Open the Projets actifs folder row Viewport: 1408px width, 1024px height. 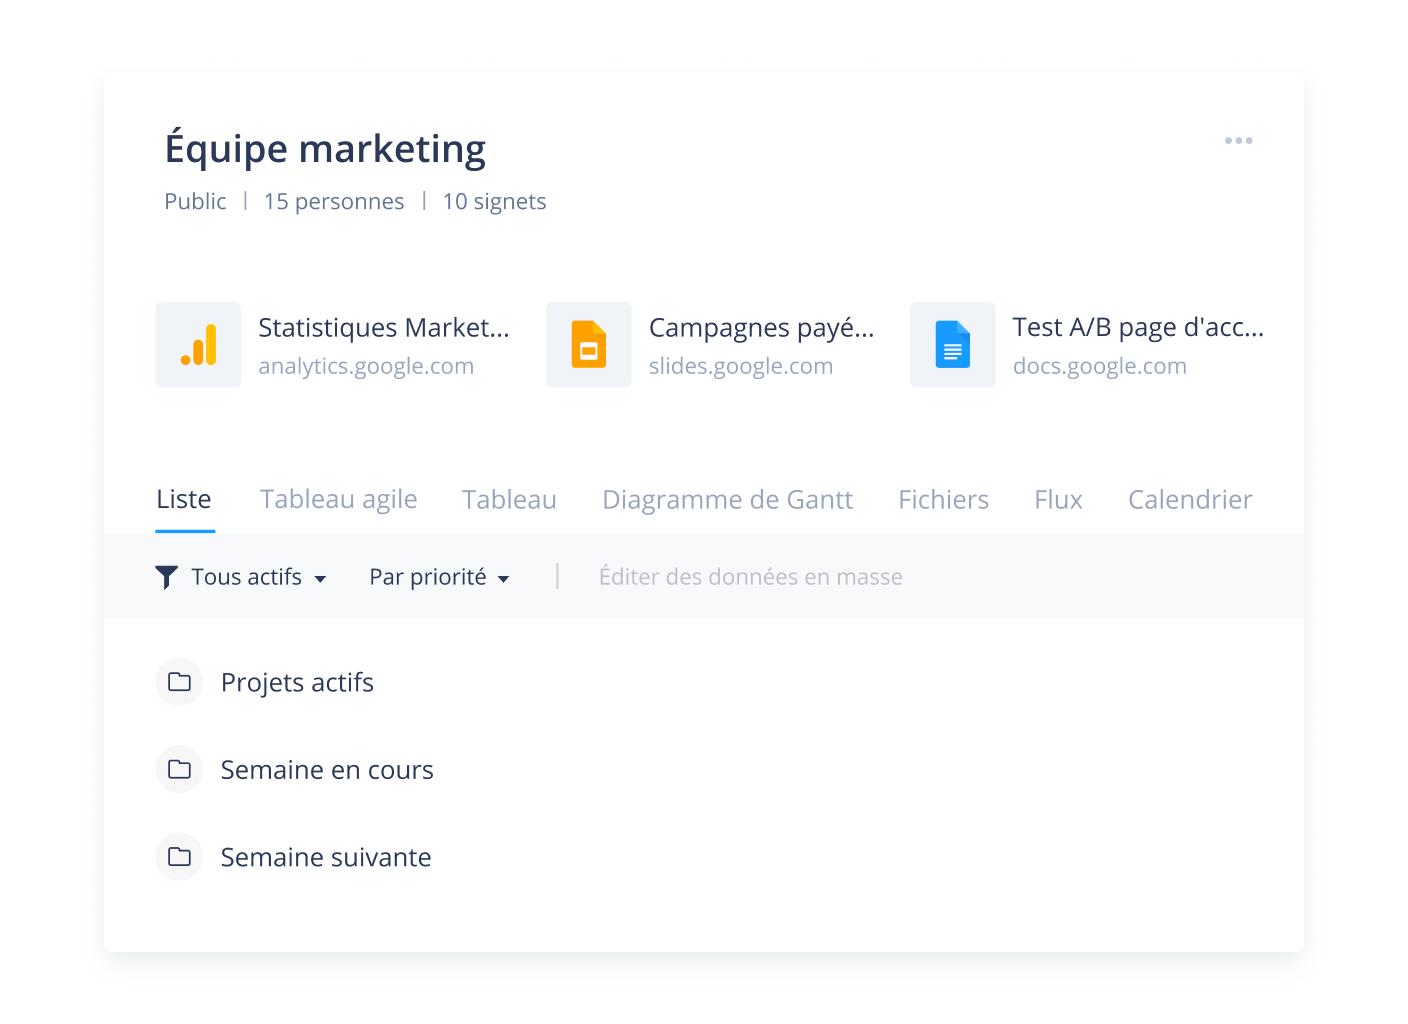(297, 682)
